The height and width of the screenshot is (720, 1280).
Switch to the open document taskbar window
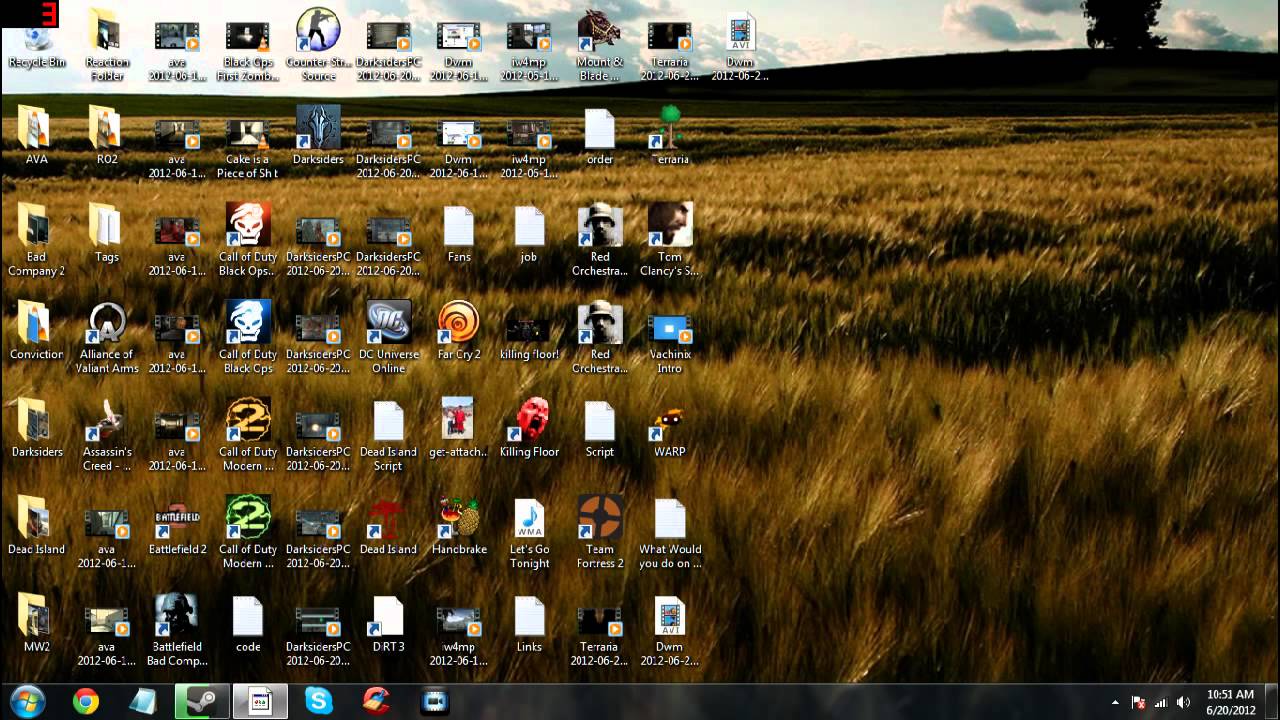(x=260, y=702)
